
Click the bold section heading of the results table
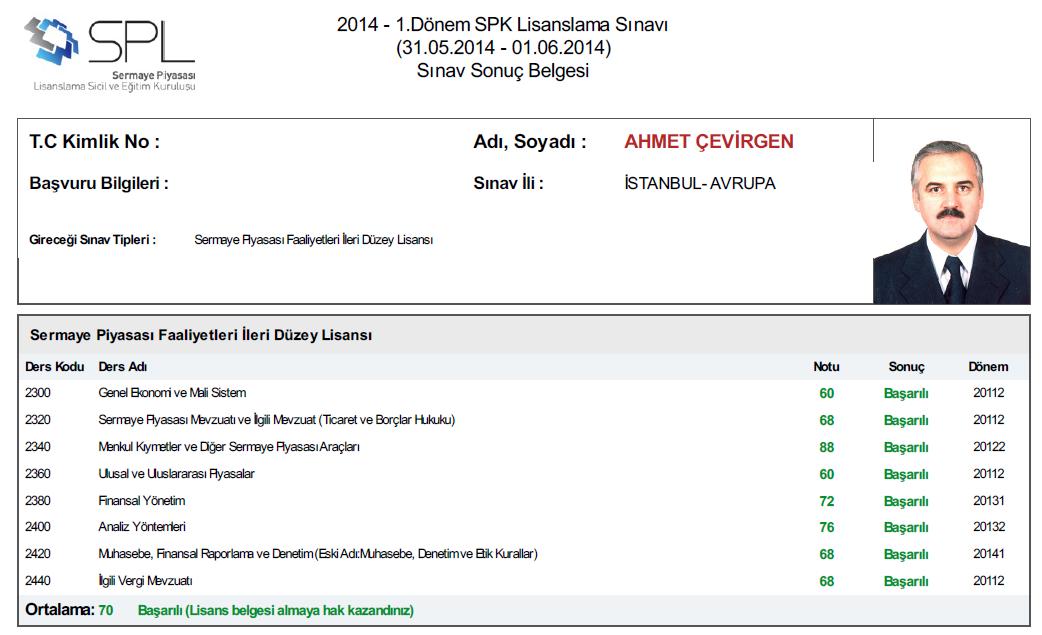click(201, 335)
